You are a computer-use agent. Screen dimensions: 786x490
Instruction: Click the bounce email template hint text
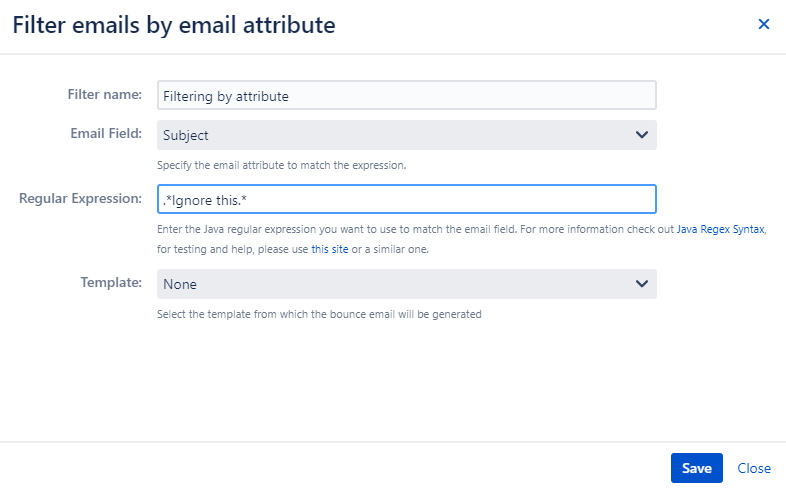coord(319,314)
